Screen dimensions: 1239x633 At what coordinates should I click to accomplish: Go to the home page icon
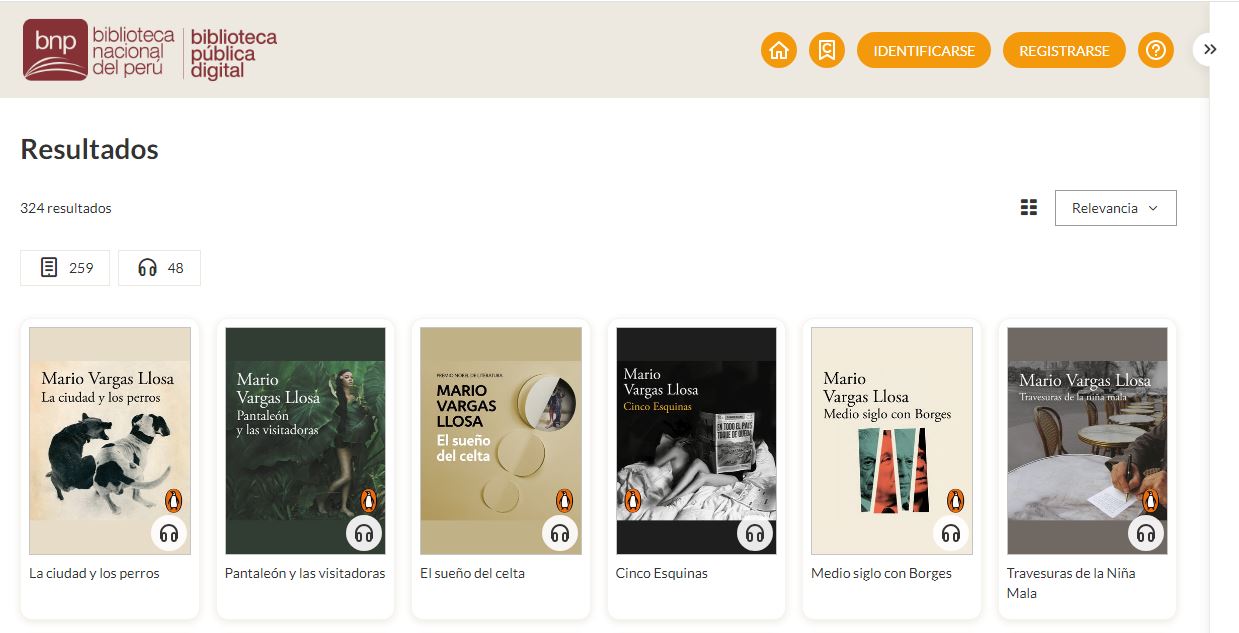click(779, 50)
